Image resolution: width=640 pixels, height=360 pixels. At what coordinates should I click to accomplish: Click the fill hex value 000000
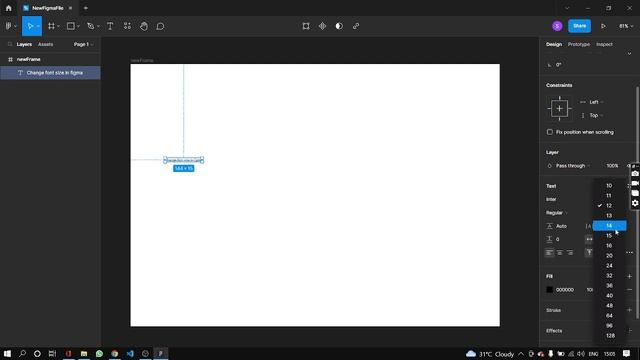tap(565, 290)
